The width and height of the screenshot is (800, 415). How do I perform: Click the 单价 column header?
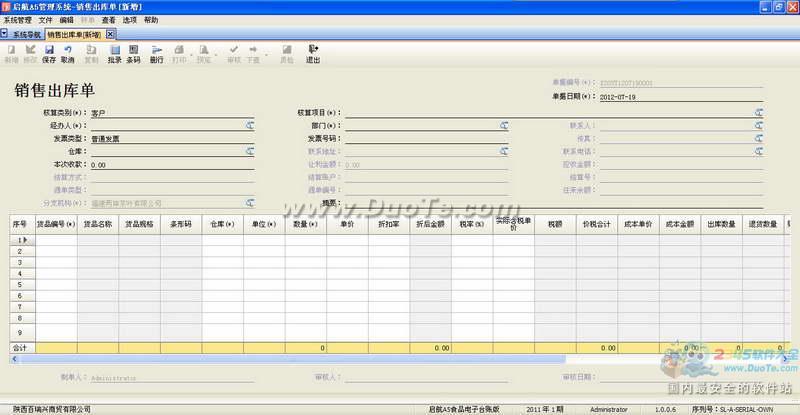[347, 224]
